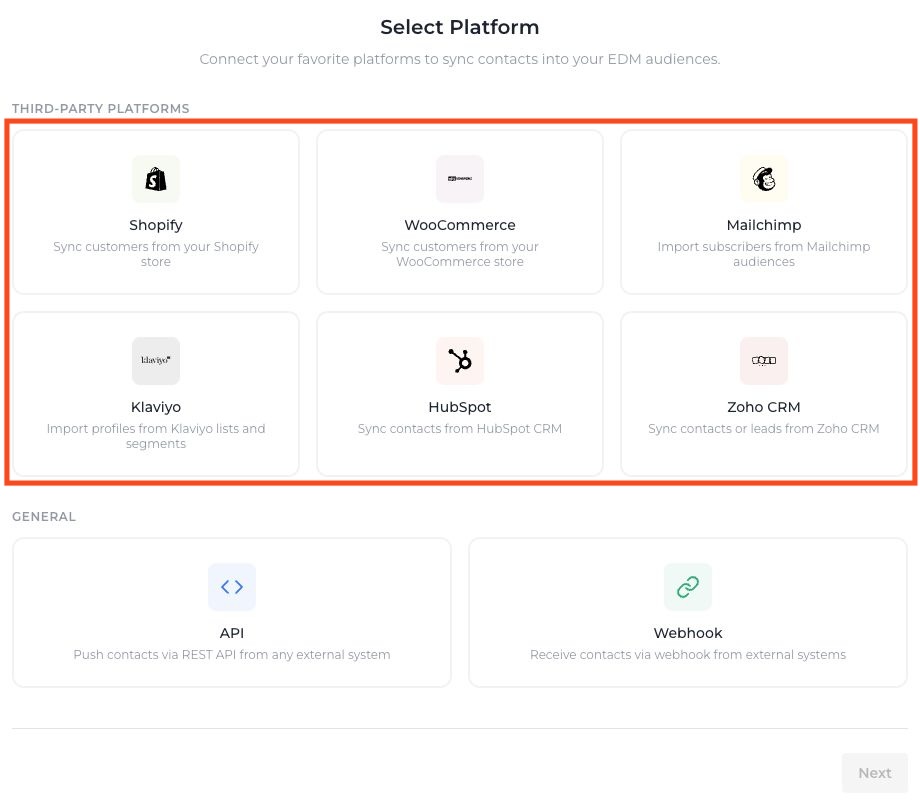The height and width of the screenshot is (810, 920).
Task: Click the Klaviyo logo icon
Action: point(155,361)
